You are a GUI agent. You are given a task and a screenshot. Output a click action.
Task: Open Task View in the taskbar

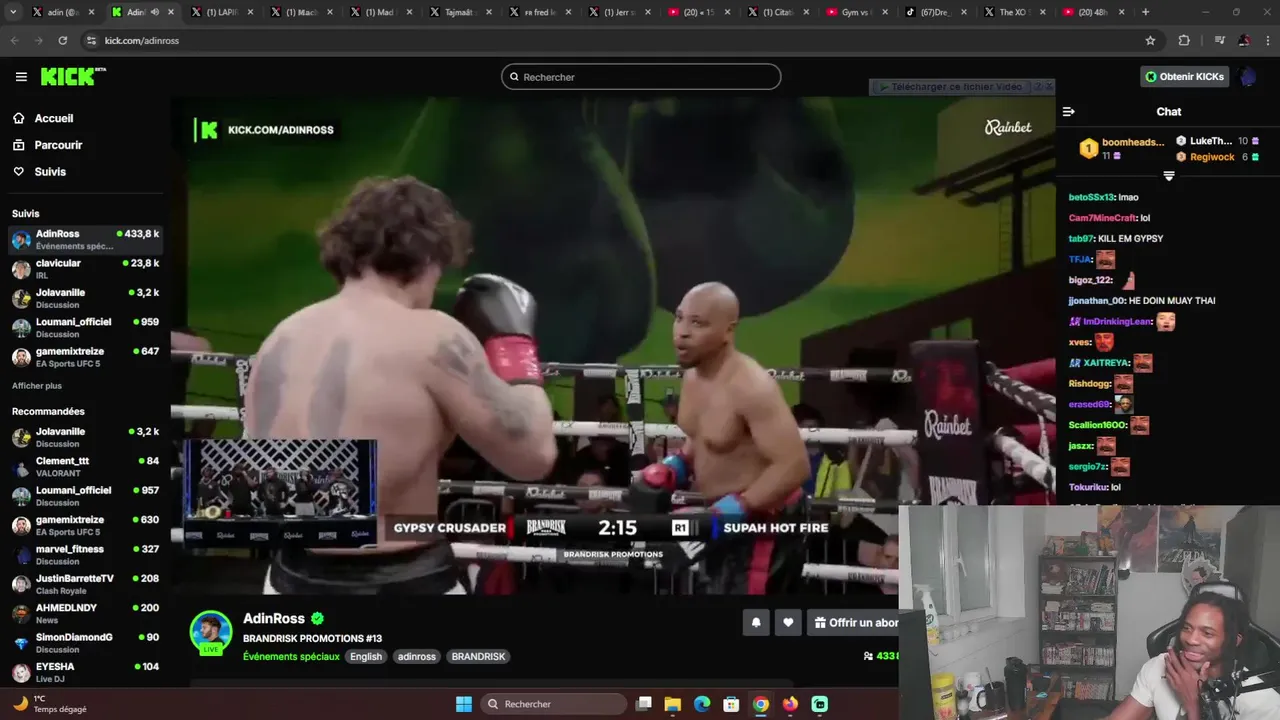pyautogui.click(x=644, y=704)
